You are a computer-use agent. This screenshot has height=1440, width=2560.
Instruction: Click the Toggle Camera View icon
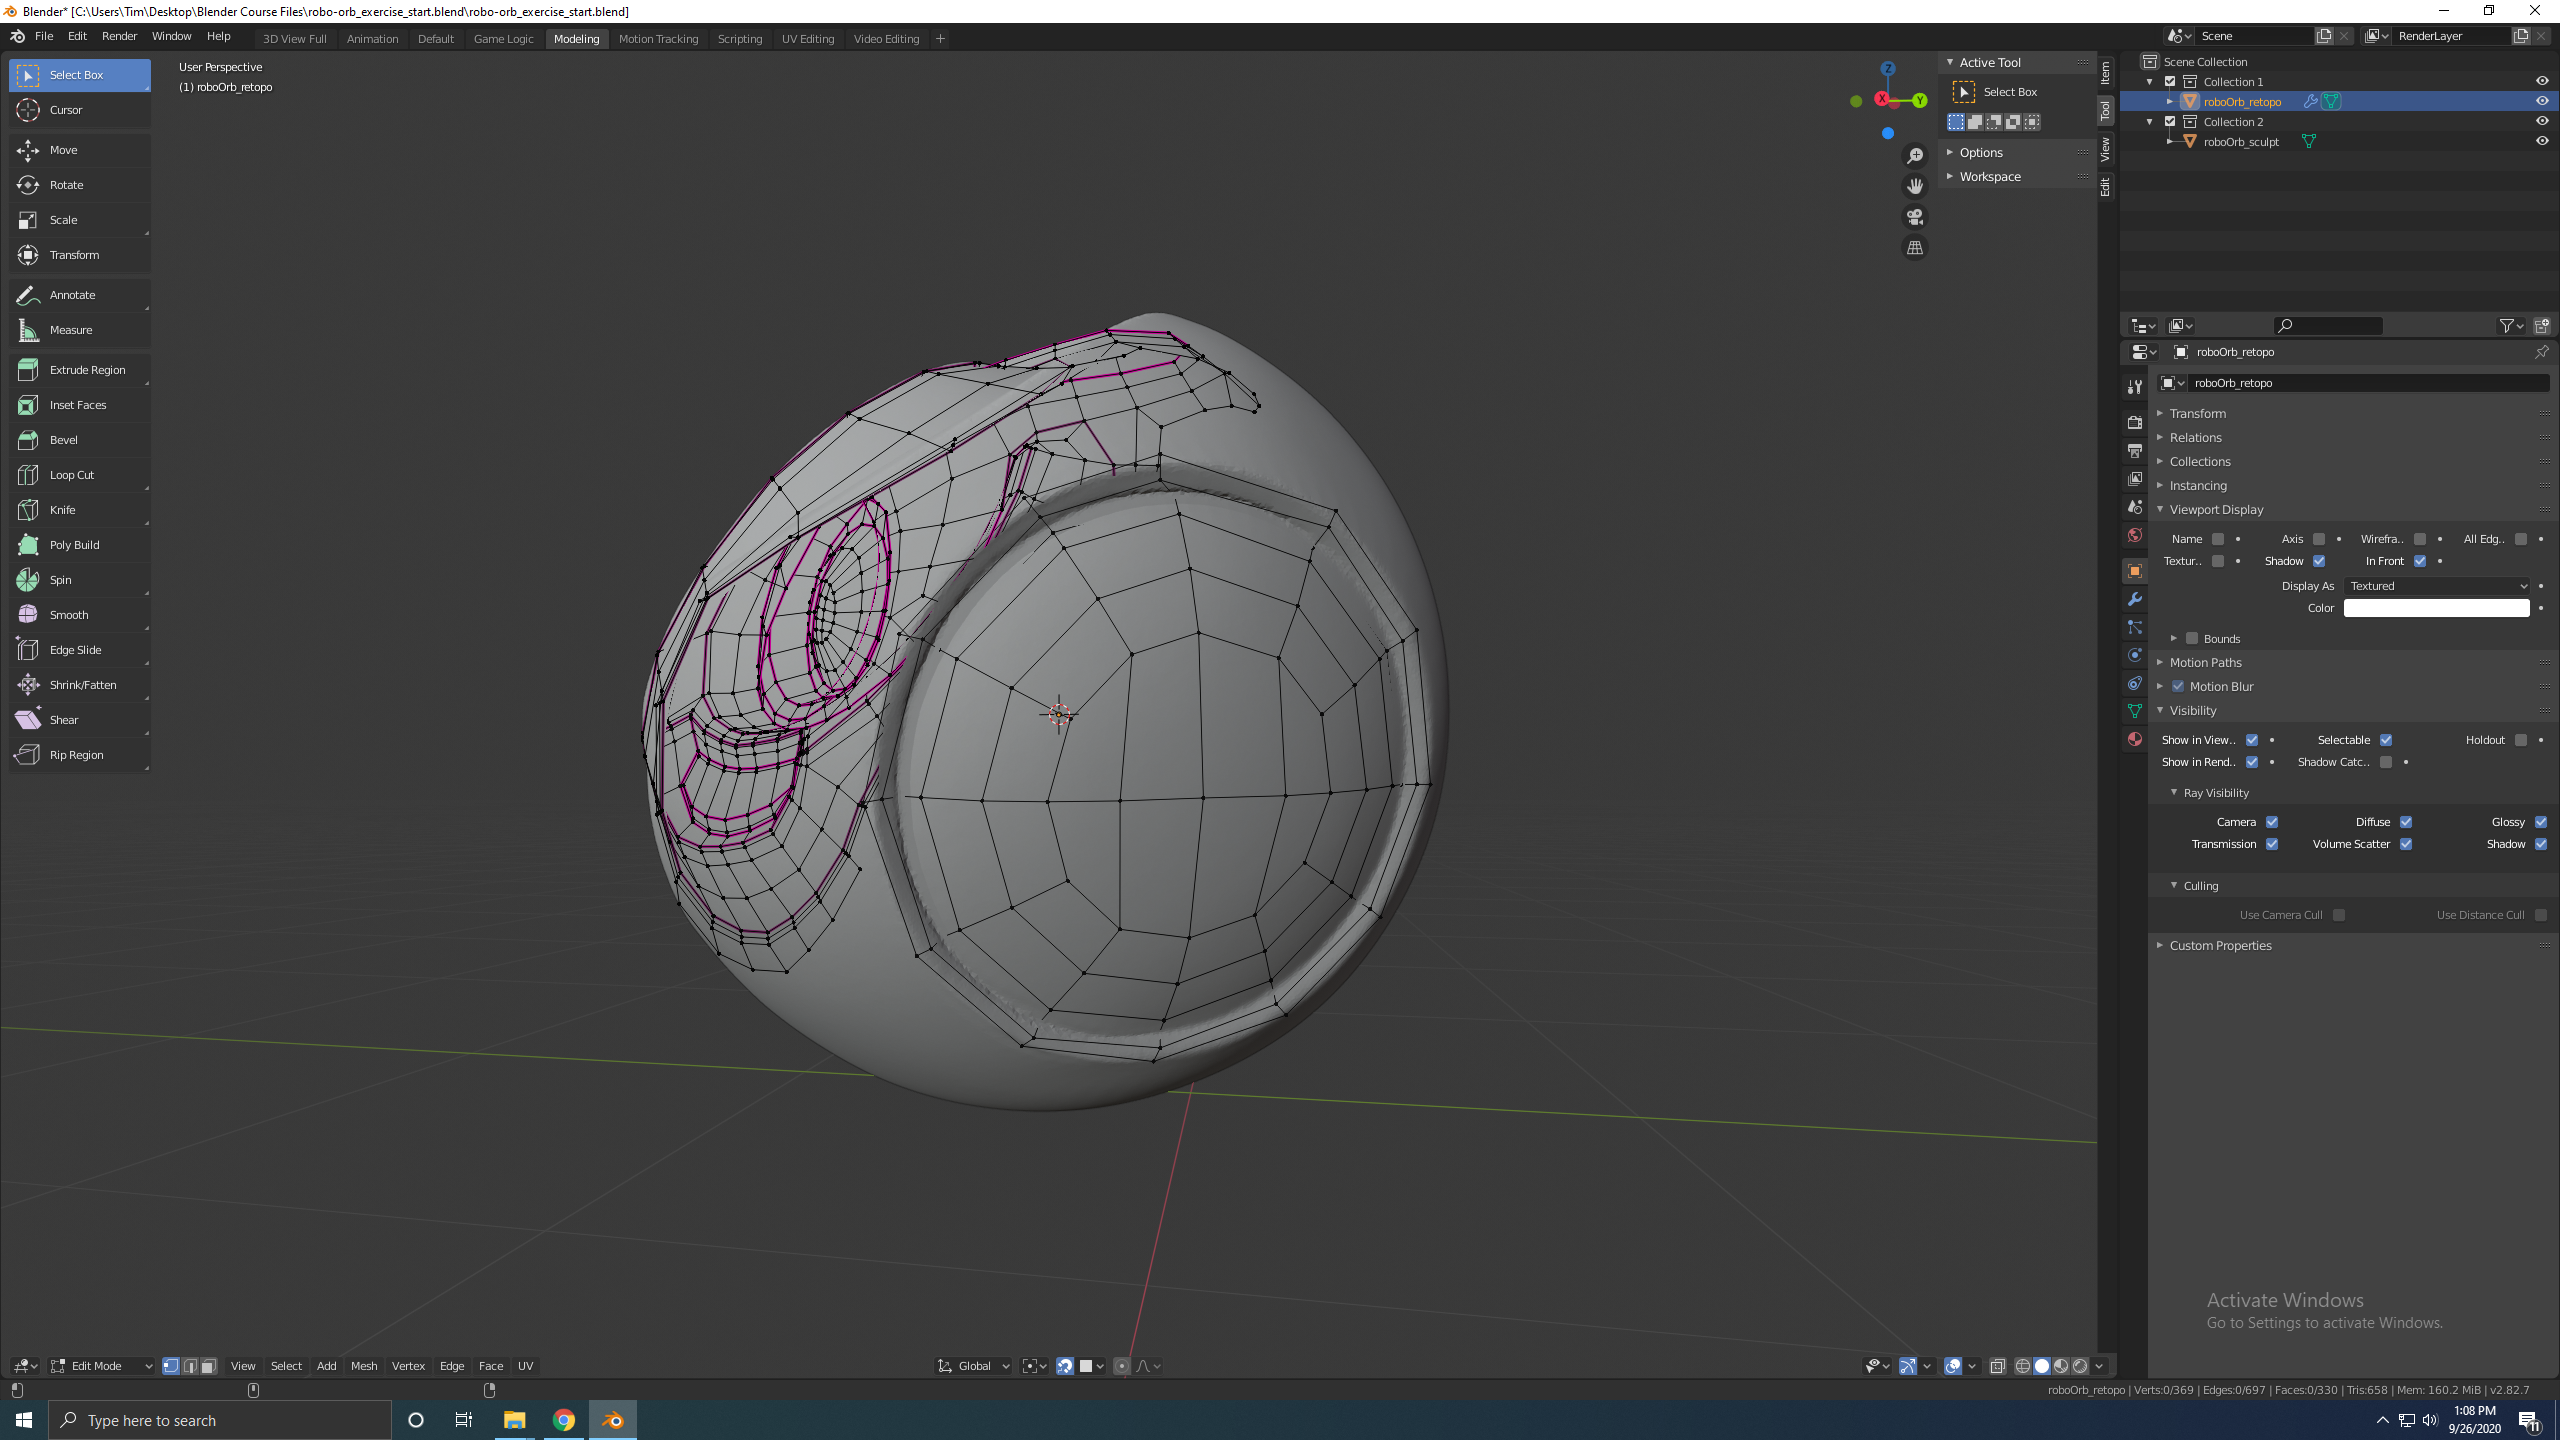tap(1914, 217)
